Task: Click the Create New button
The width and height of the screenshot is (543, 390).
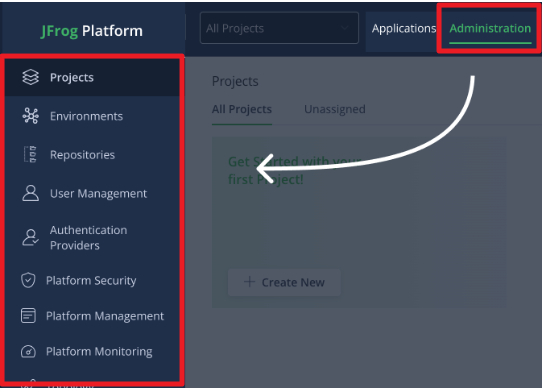Action: 284,282
